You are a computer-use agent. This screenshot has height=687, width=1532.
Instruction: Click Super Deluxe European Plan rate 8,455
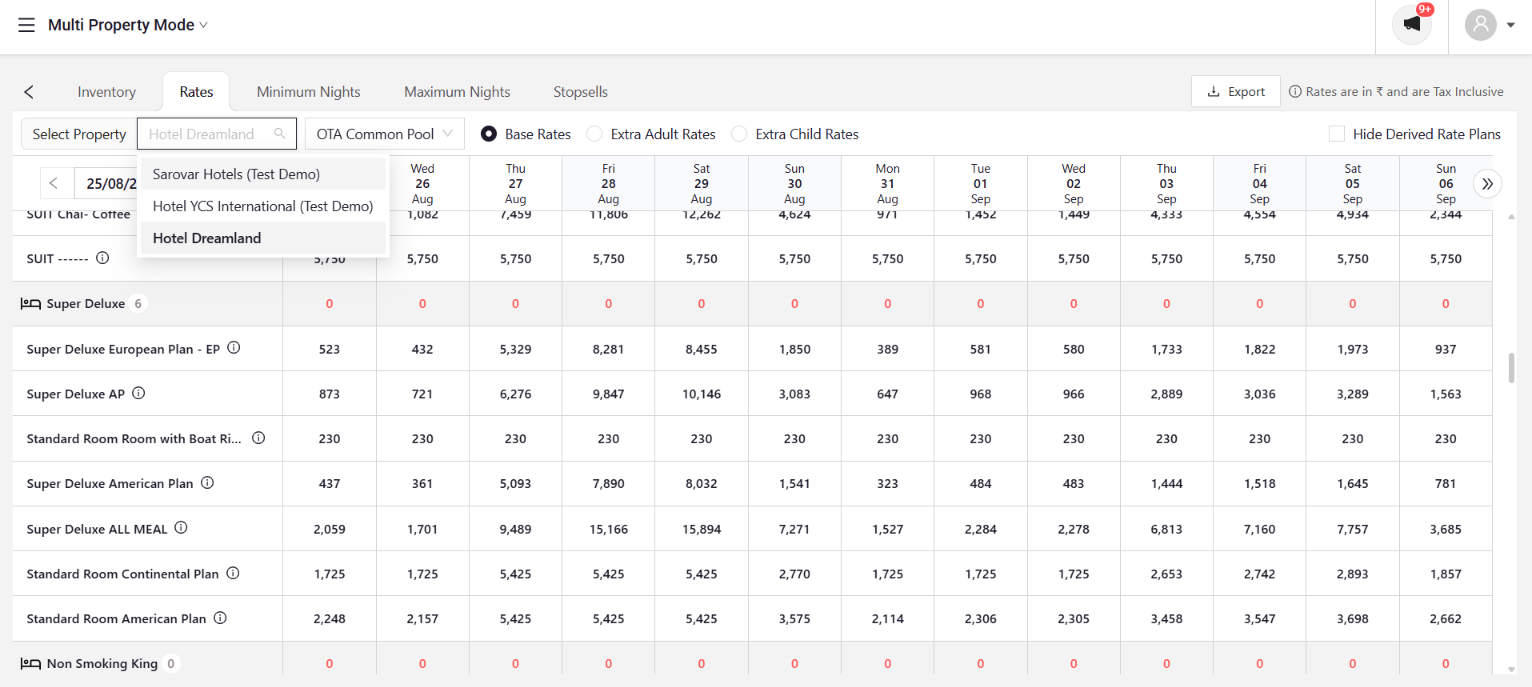pyautogui.click(x=701, y=349)
